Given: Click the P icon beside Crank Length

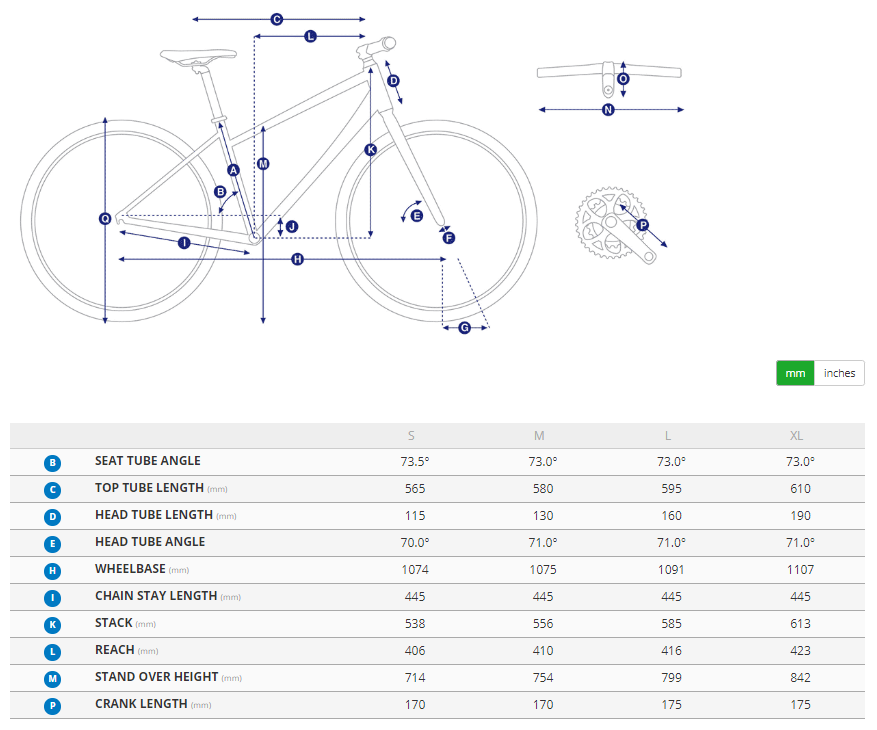Looking at the screenshot, I should pos(52,706).
